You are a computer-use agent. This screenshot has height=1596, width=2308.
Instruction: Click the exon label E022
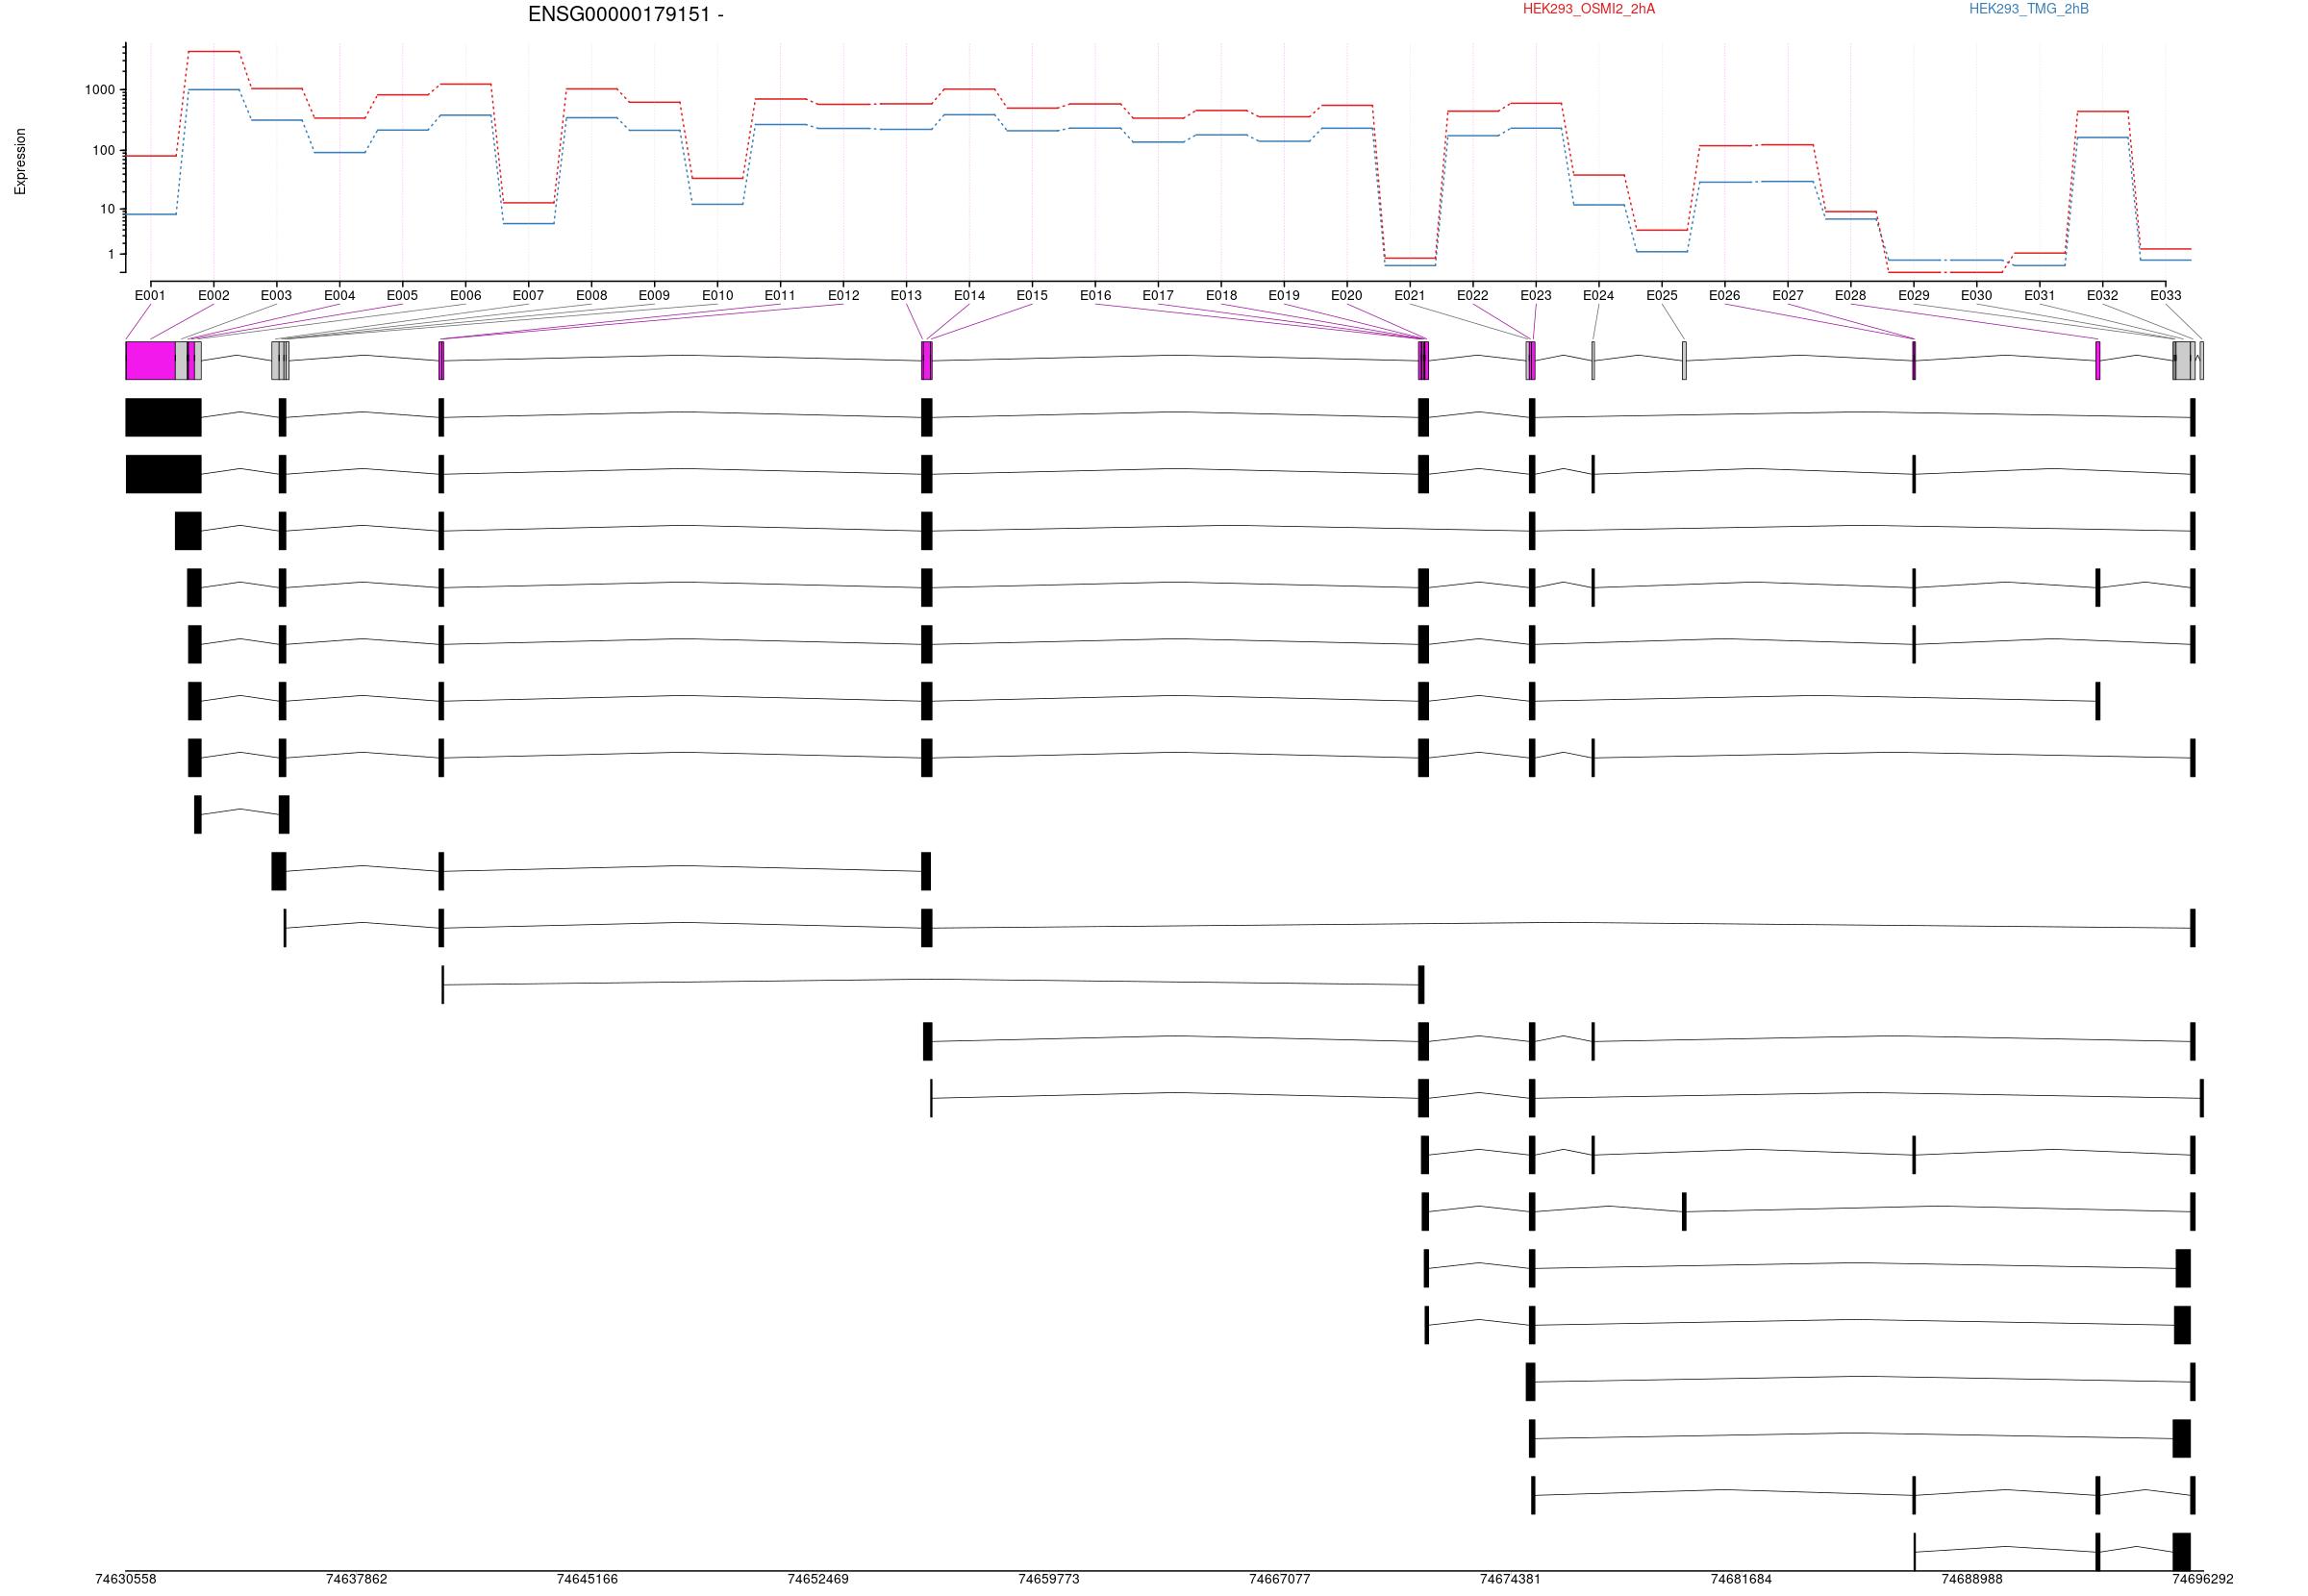pos(1472,296)
